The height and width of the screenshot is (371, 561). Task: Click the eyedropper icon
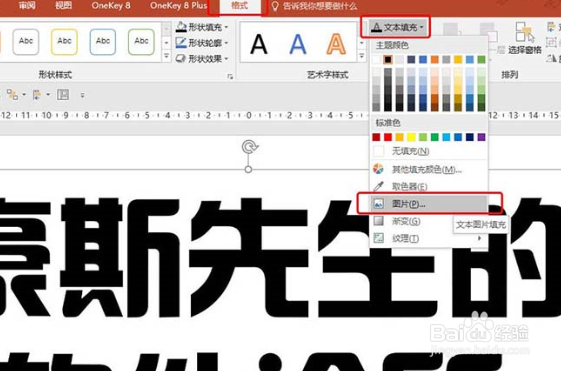click(378, 186)
